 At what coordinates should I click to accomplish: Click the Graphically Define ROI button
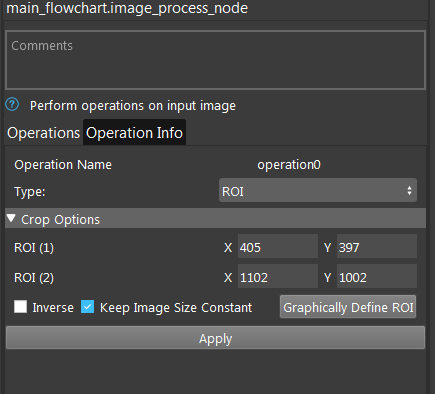pyautogui.click(x=348, y=307)
